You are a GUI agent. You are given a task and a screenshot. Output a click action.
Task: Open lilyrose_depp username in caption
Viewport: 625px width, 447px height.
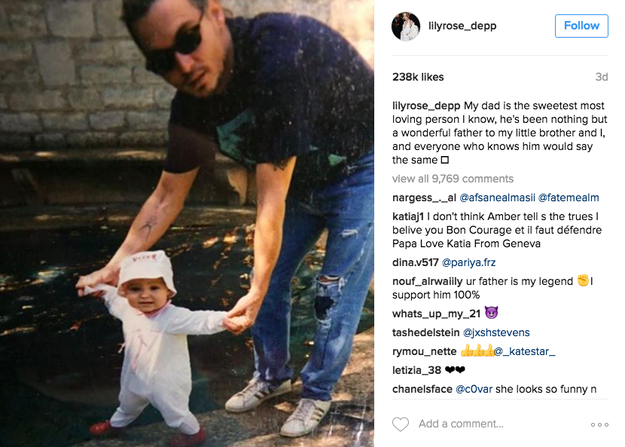[426, 106]
